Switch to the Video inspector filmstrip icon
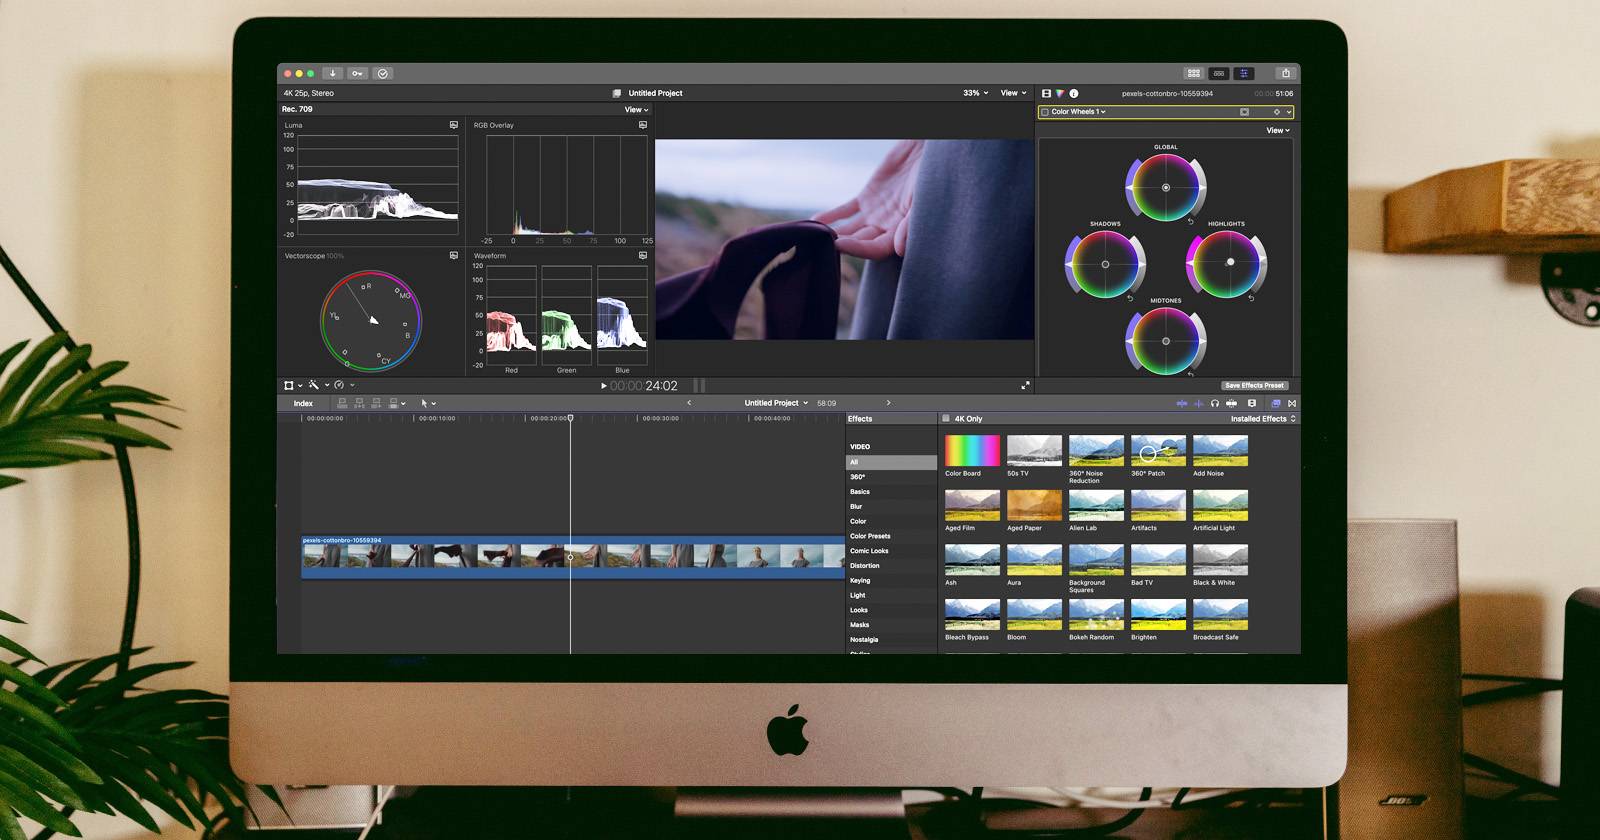This screenshot has height=840, width=1600. point(1046,93)
